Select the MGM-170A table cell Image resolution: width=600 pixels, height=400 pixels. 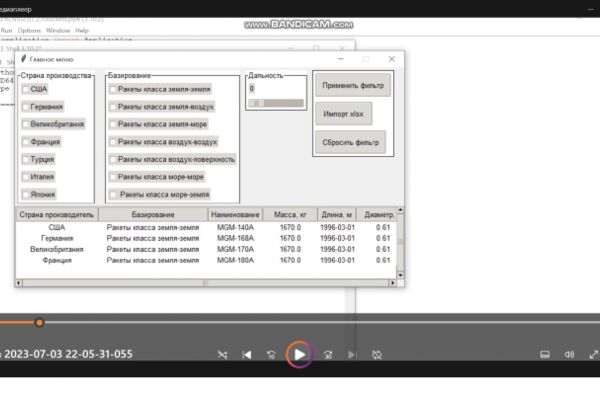click(x=235, y=249)
